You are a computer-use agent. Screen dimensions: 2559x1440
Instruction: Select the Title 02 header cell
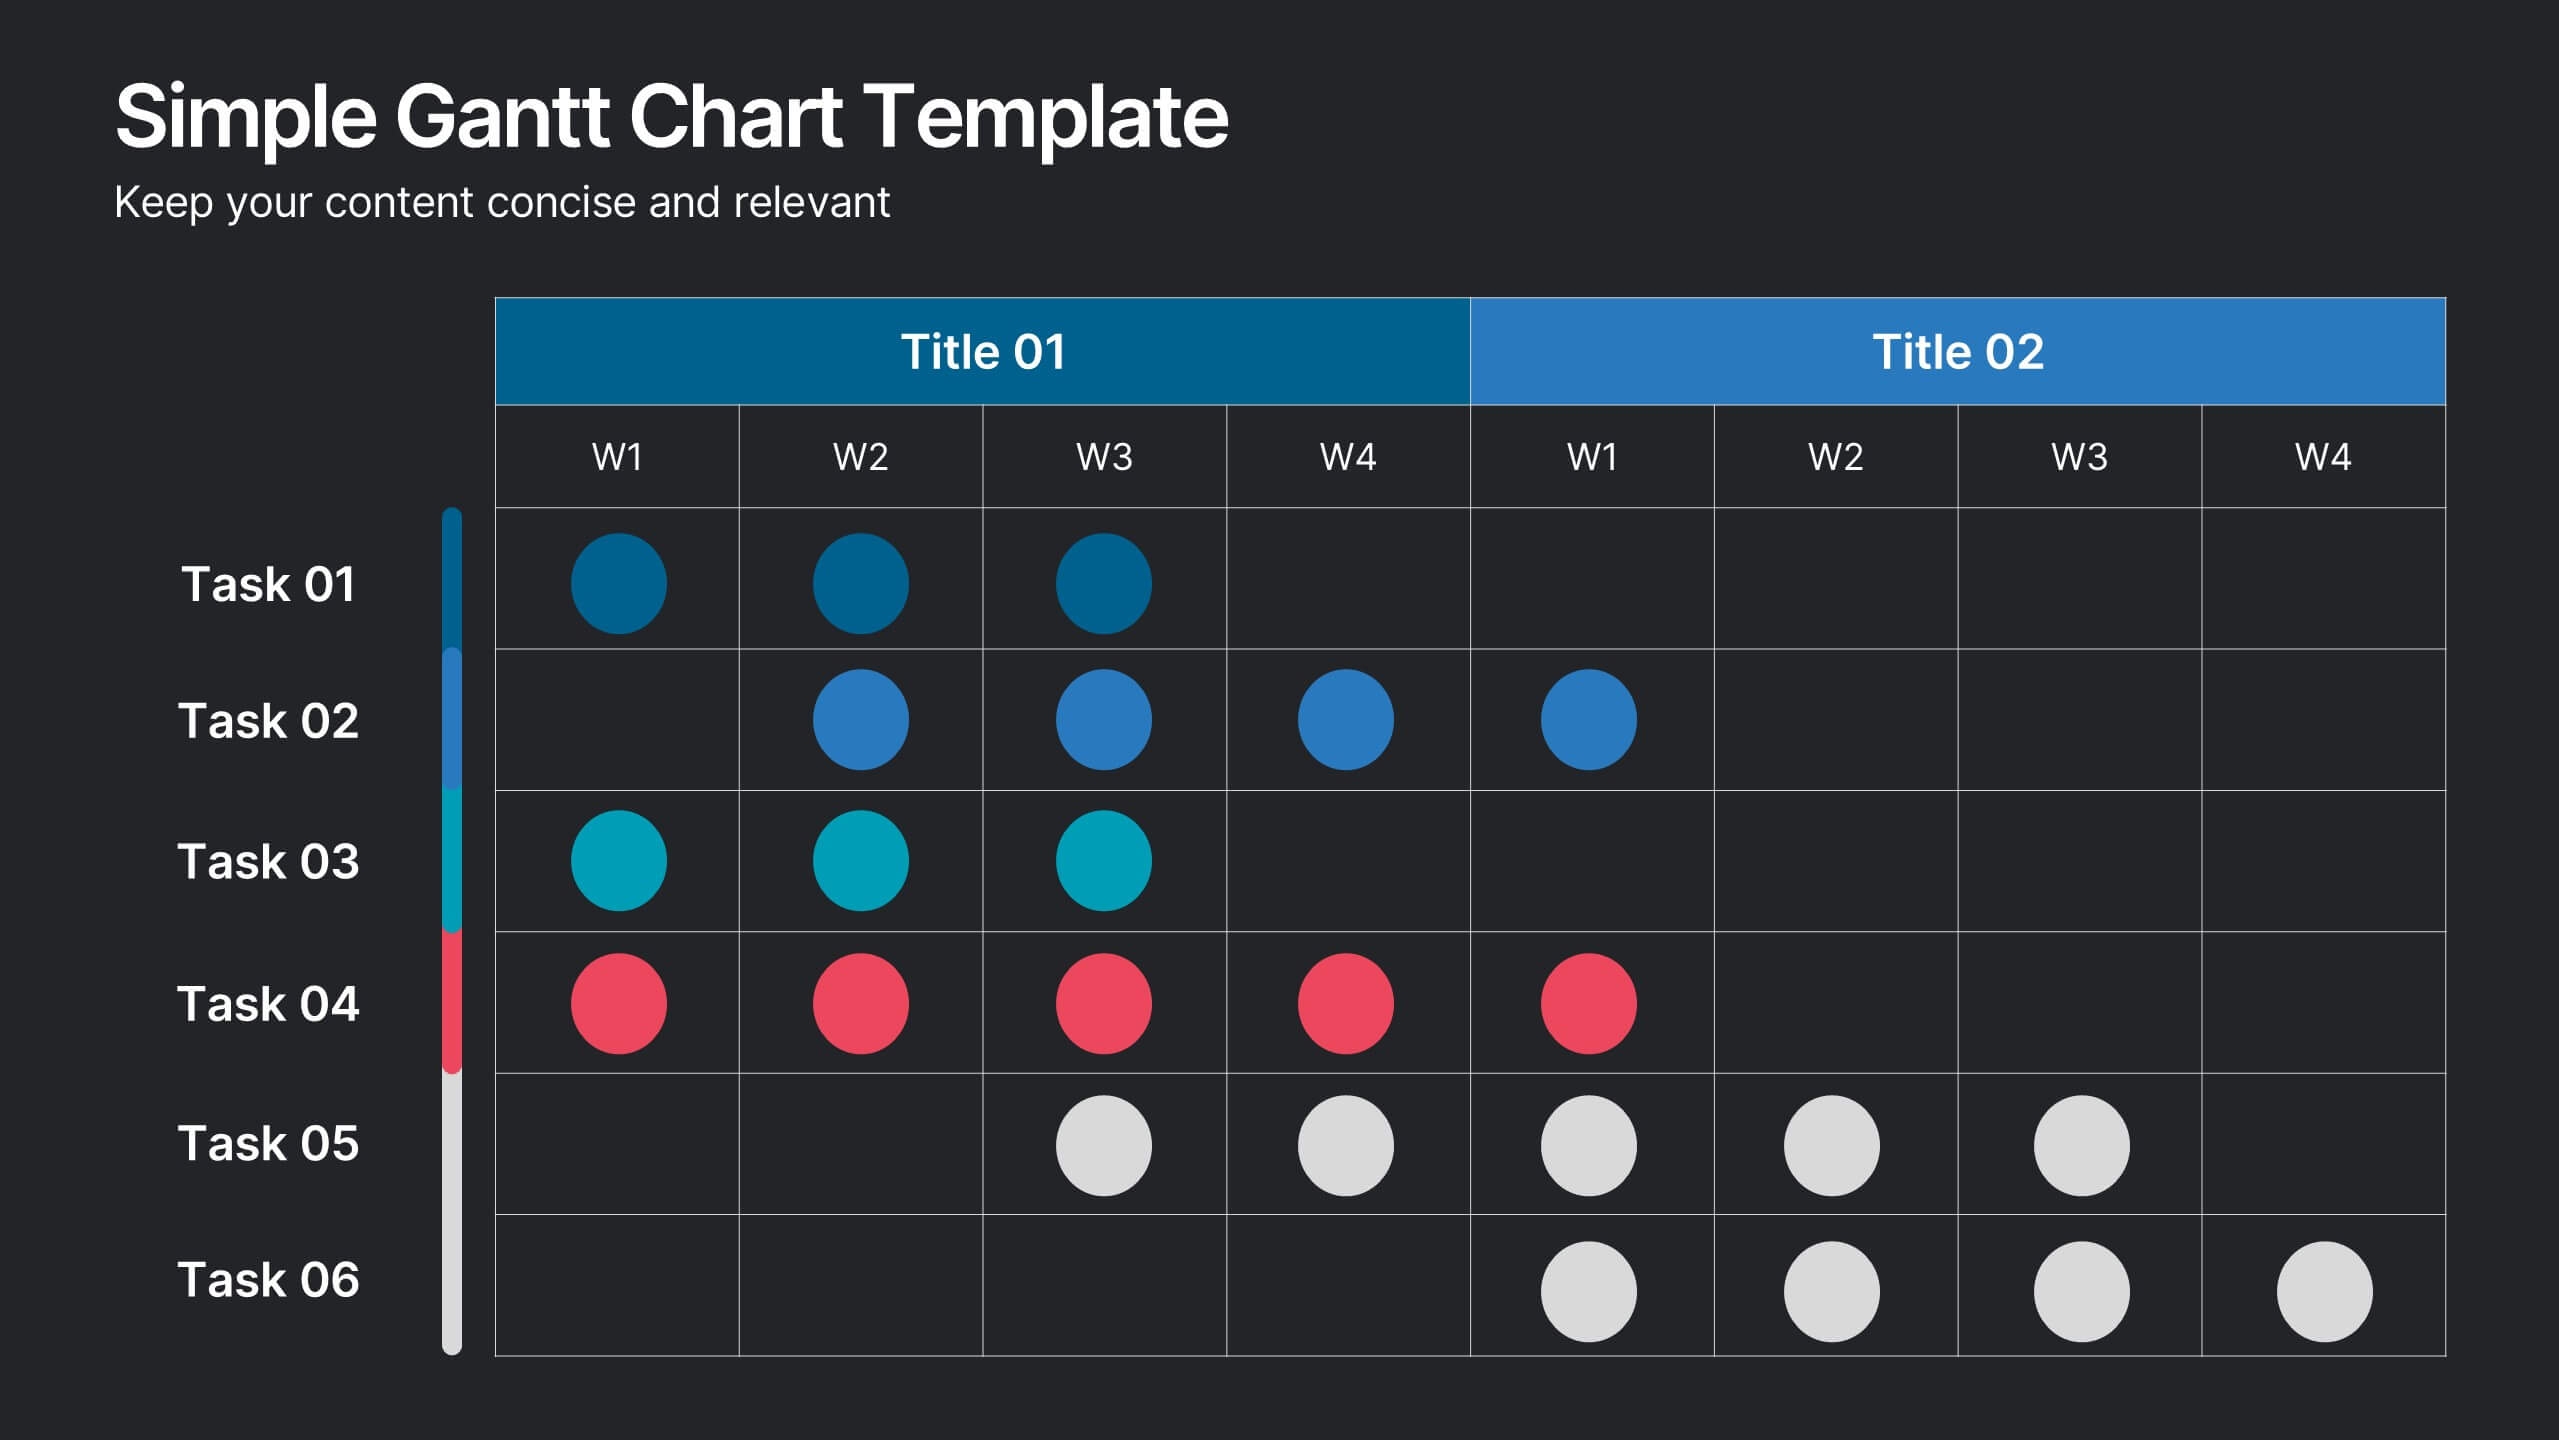[1957, 351]
